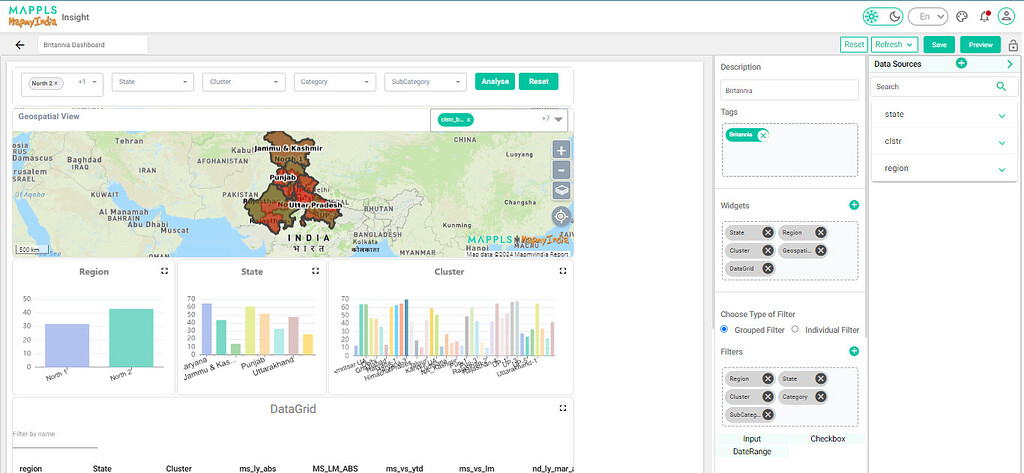Remove the Category filter chip
This screenshot has height=473, width=1024.
point(820,397)
